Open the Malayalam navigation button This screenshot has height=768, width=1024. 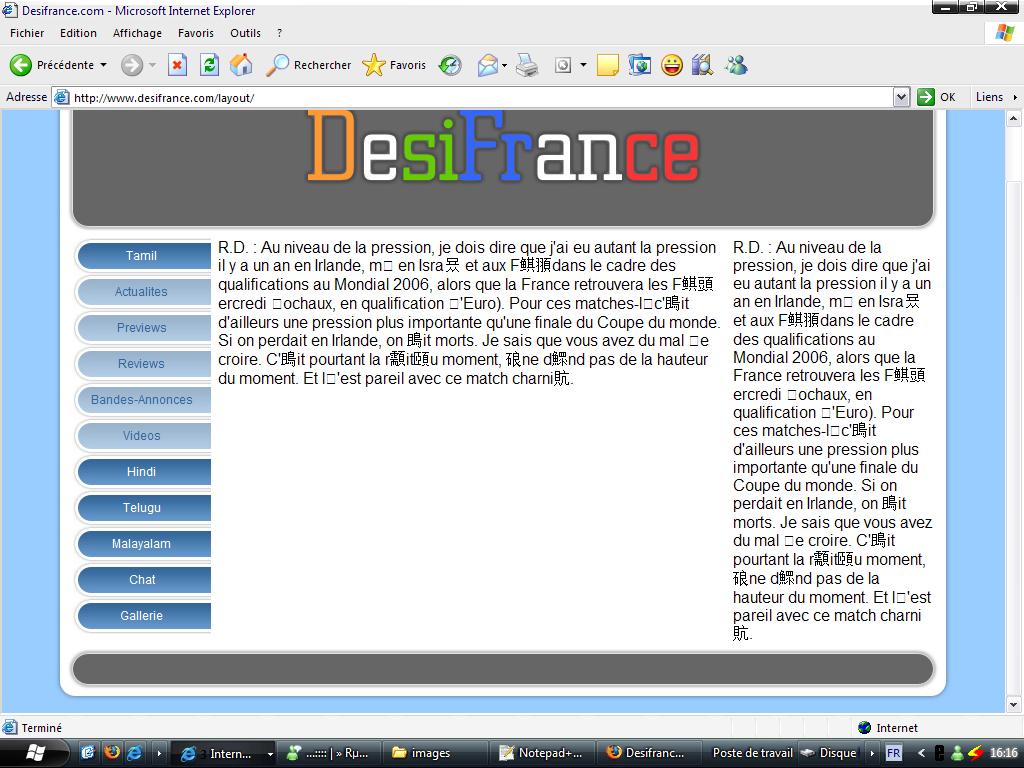point(144,543)
